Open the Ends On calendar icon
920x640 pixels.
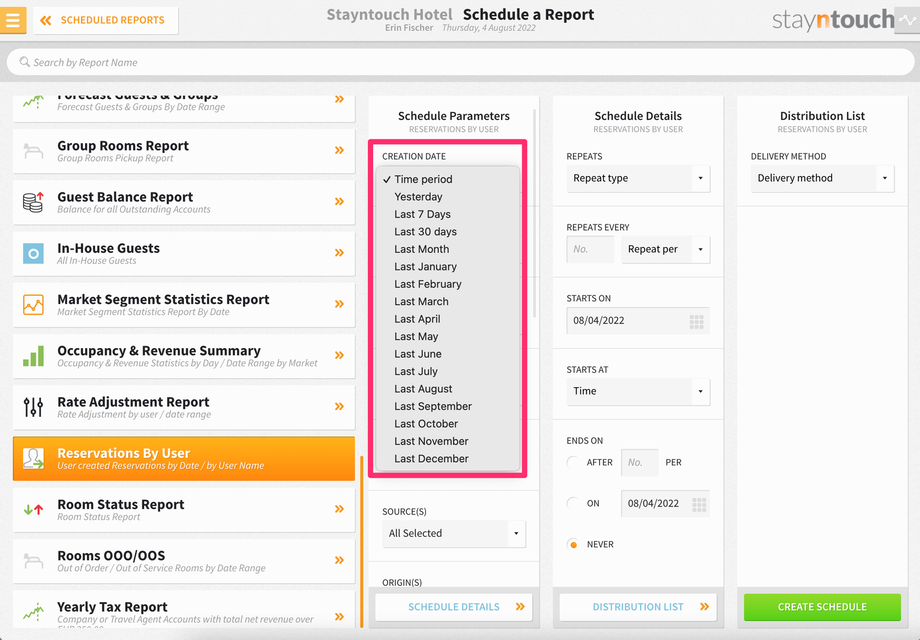(699, 504)
